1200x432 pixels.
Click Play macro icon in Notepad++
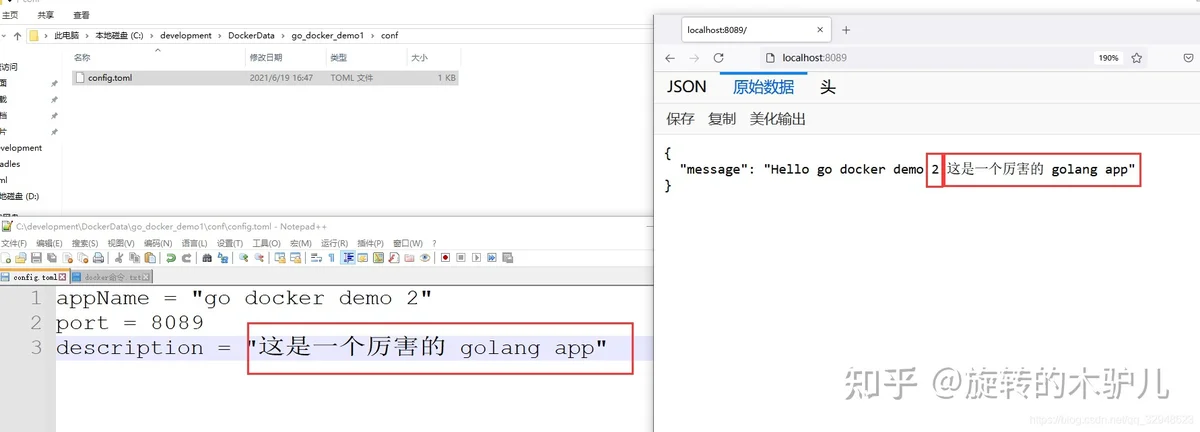pyautogui.click(x=476, y=257)
